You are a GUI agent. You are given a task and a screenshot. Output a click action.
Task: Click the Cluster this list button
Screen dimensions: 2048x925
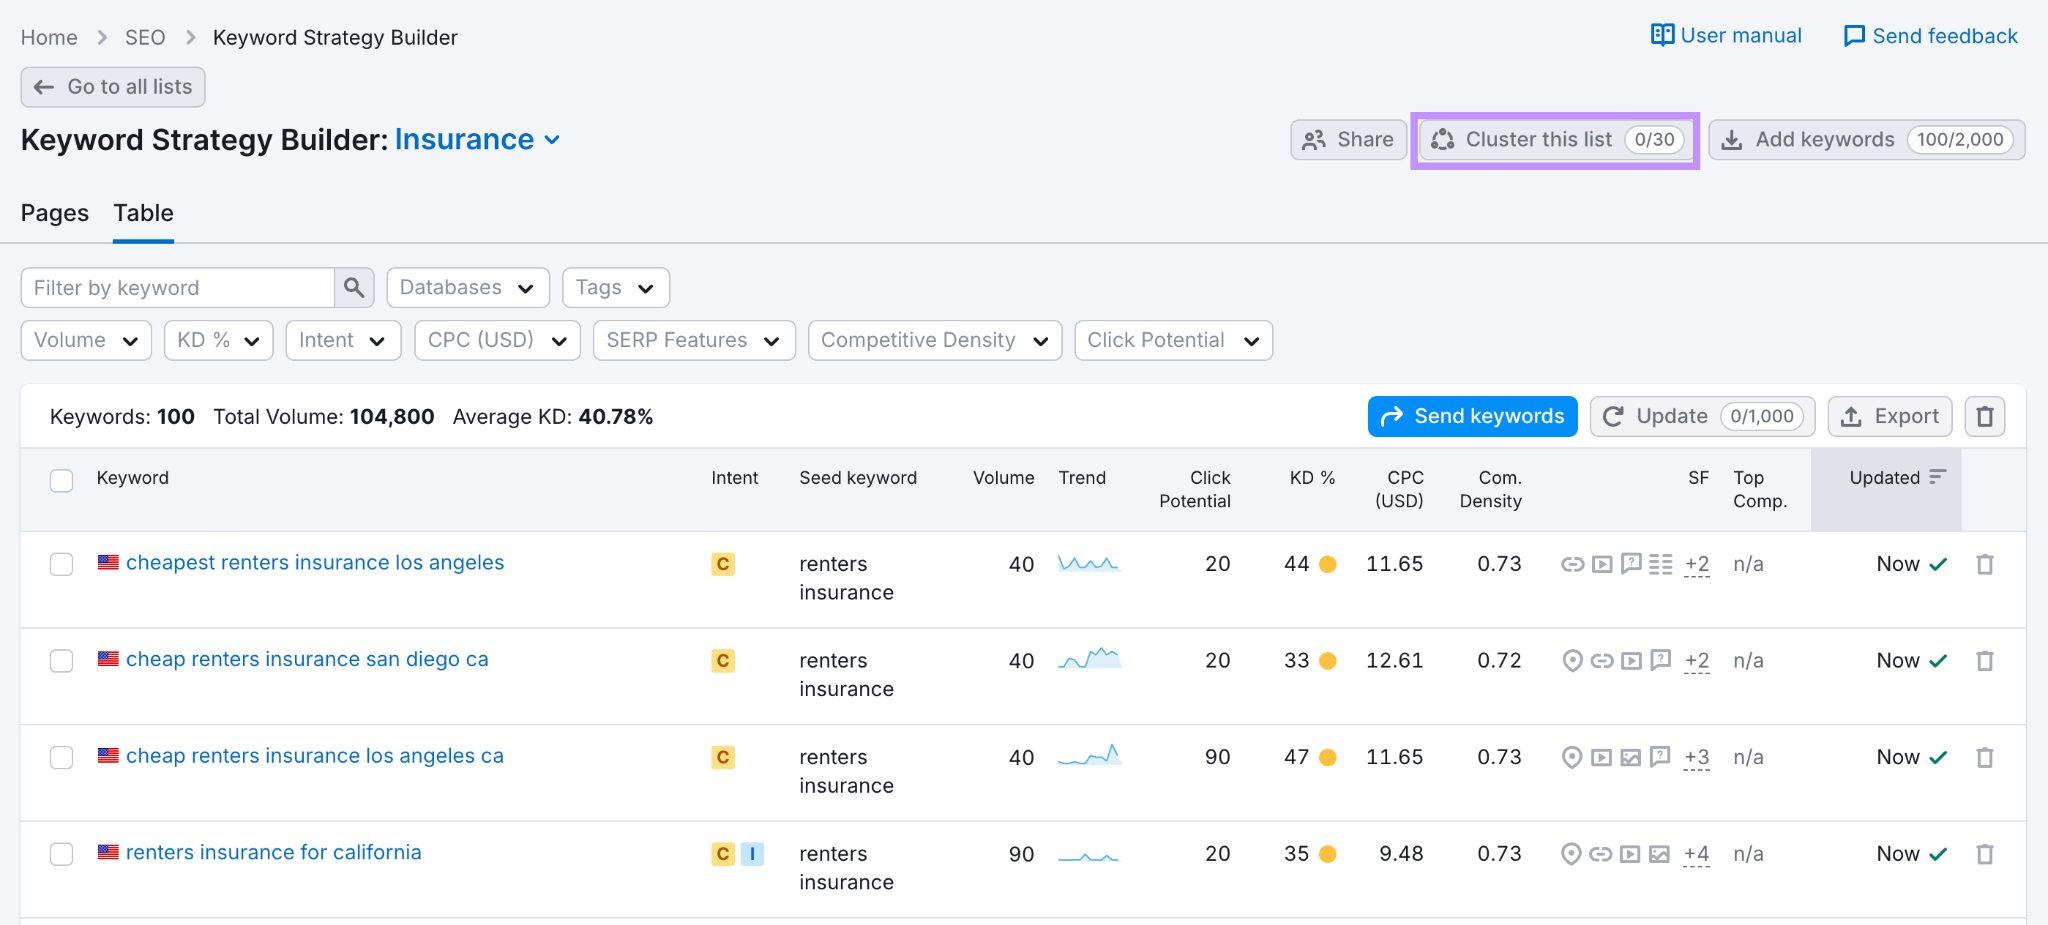1555,140
